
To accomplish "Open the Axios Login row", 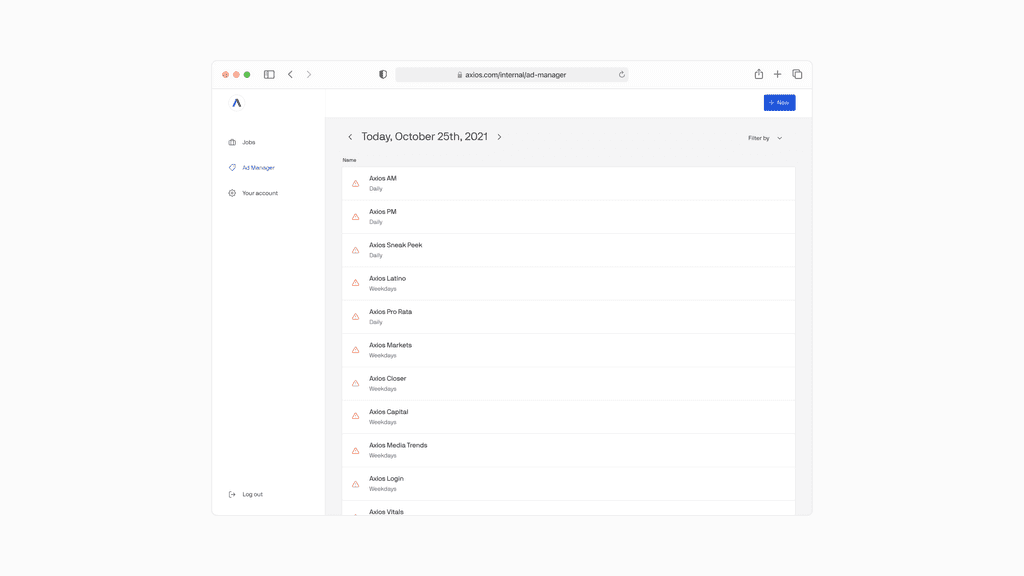I will tap(568, 483).
